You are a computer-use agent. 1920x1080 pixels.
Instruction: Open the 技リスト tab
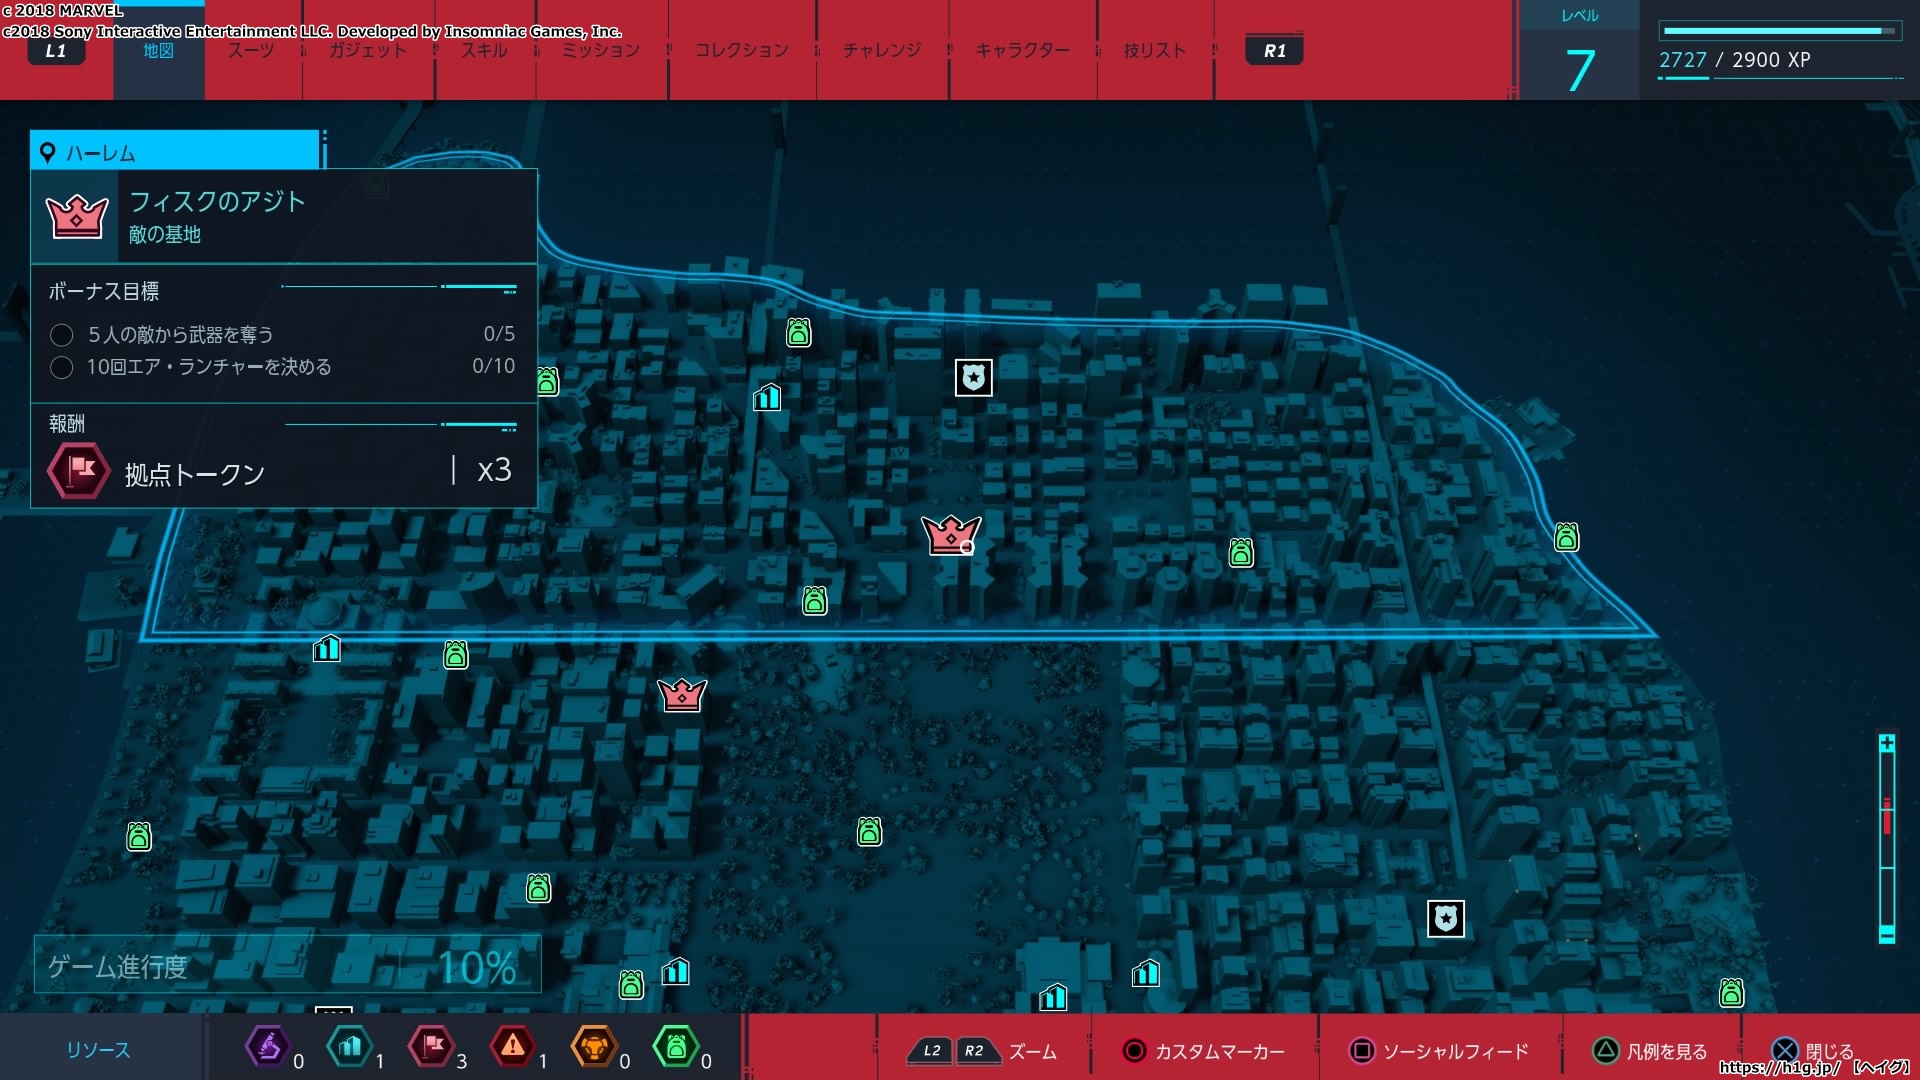click(x=1155, y=50)
